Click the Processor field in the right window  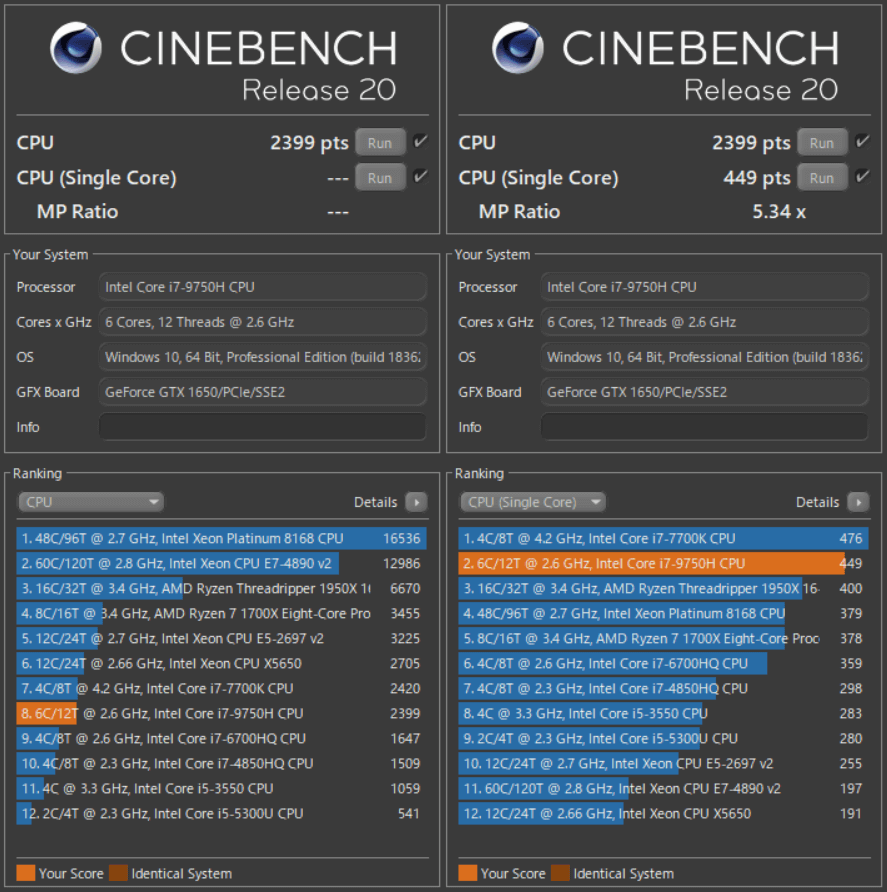coord(704,287)
